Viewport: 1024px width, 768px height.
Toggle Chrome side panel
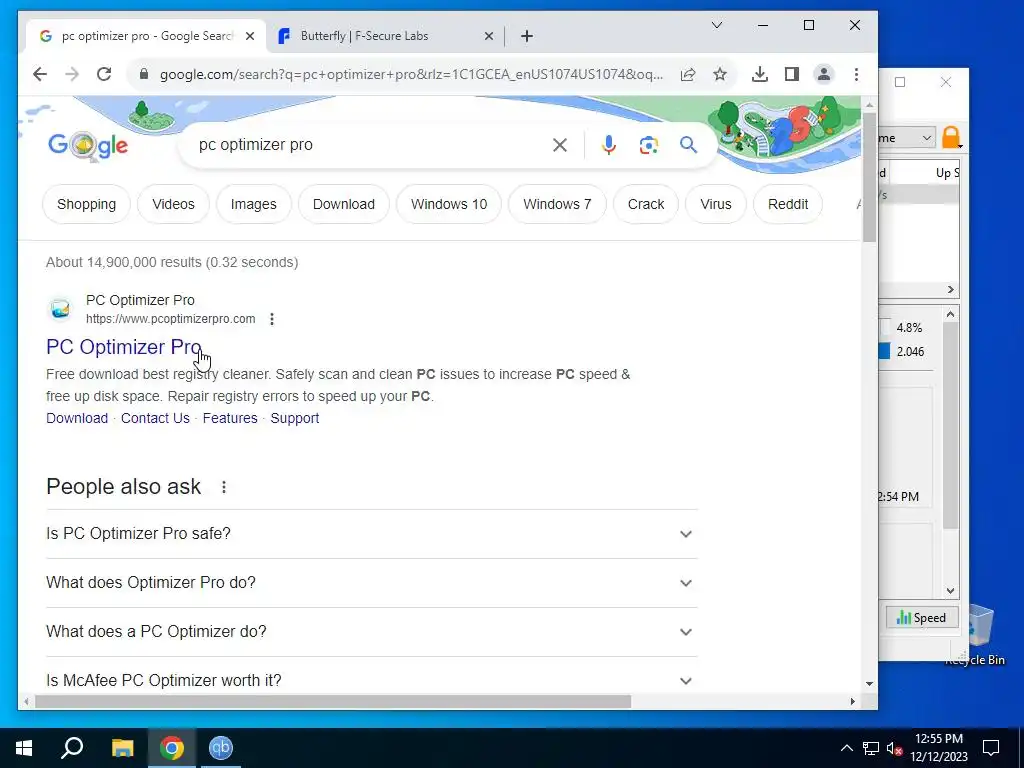[792, 74]
